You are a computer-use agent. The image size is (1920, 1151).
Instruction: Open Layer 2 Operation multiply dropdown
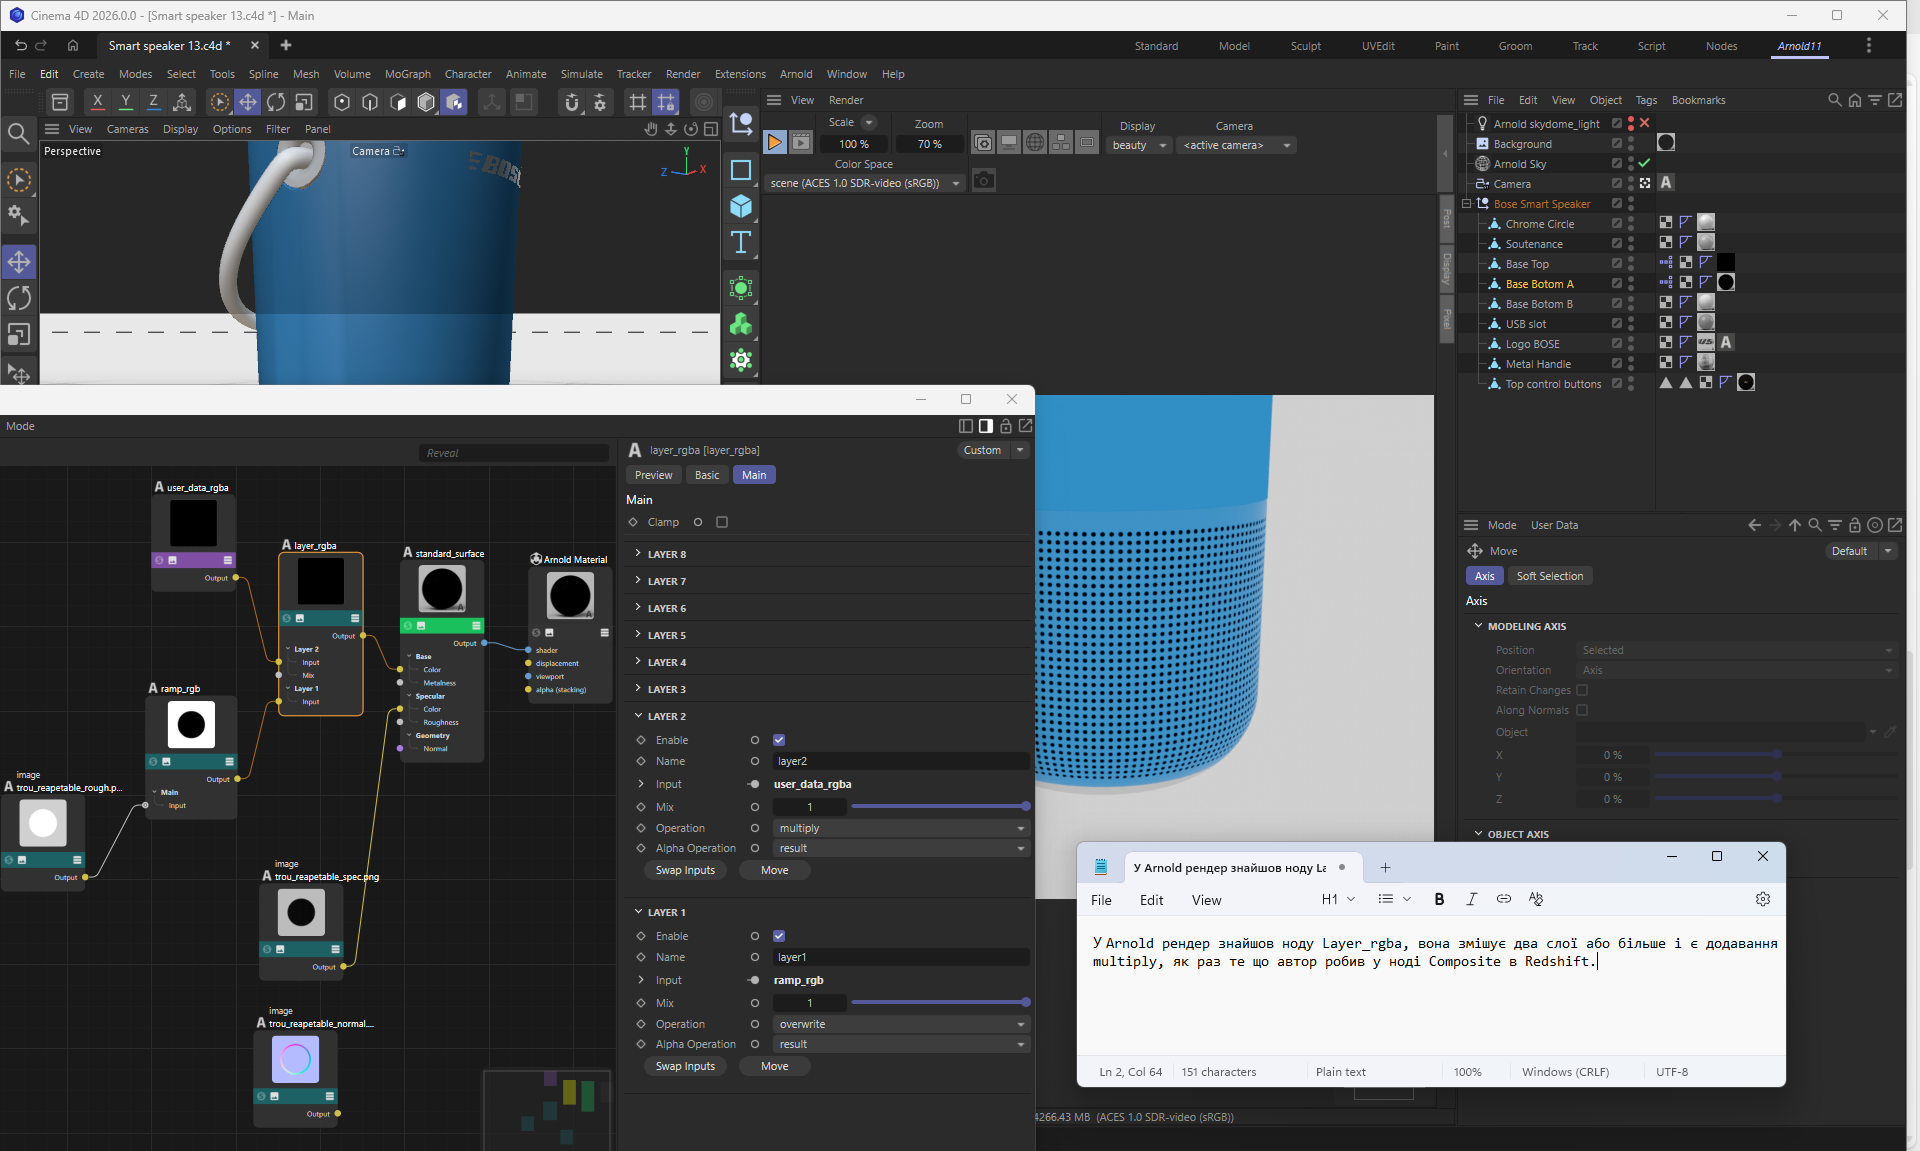coord(901,828)
